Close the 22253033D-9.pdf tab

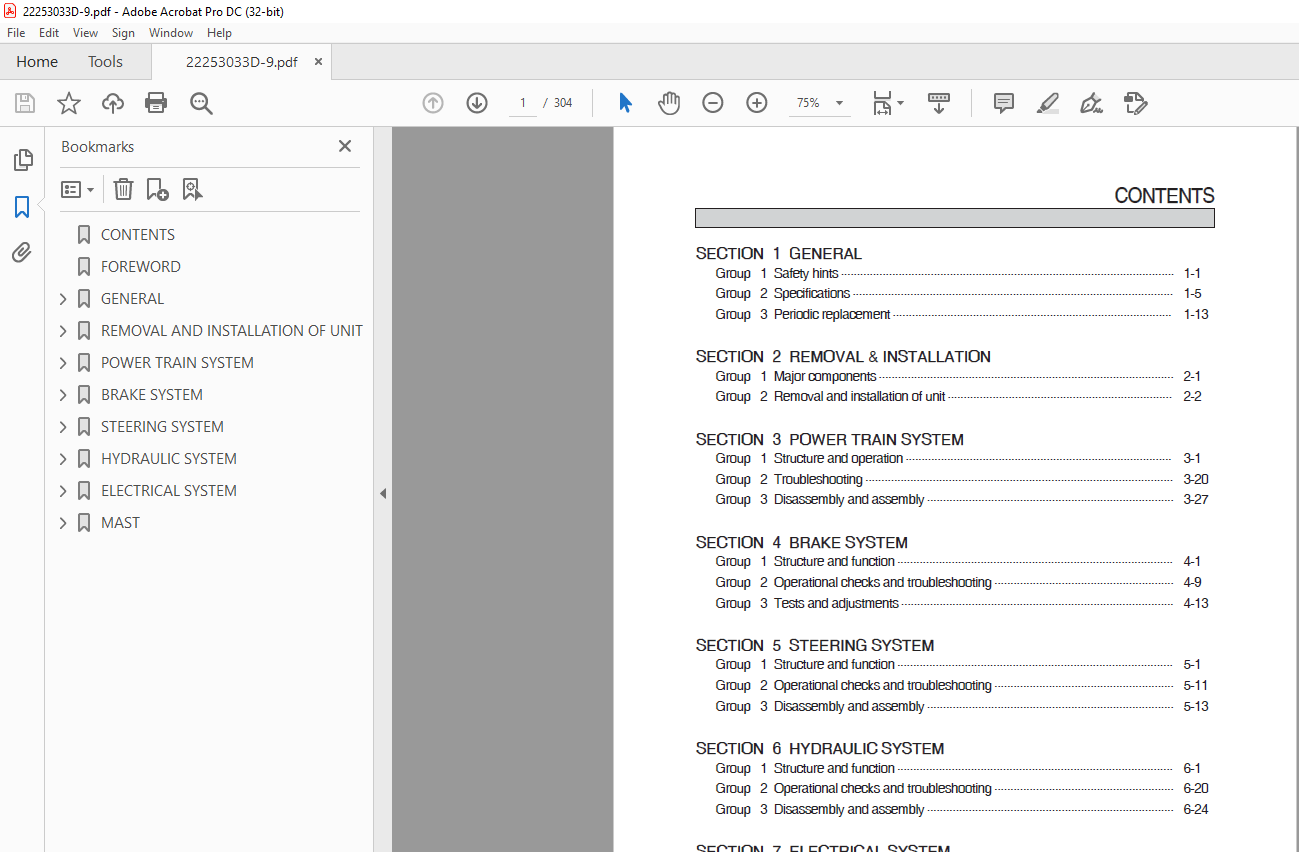[x=319, y=62]
